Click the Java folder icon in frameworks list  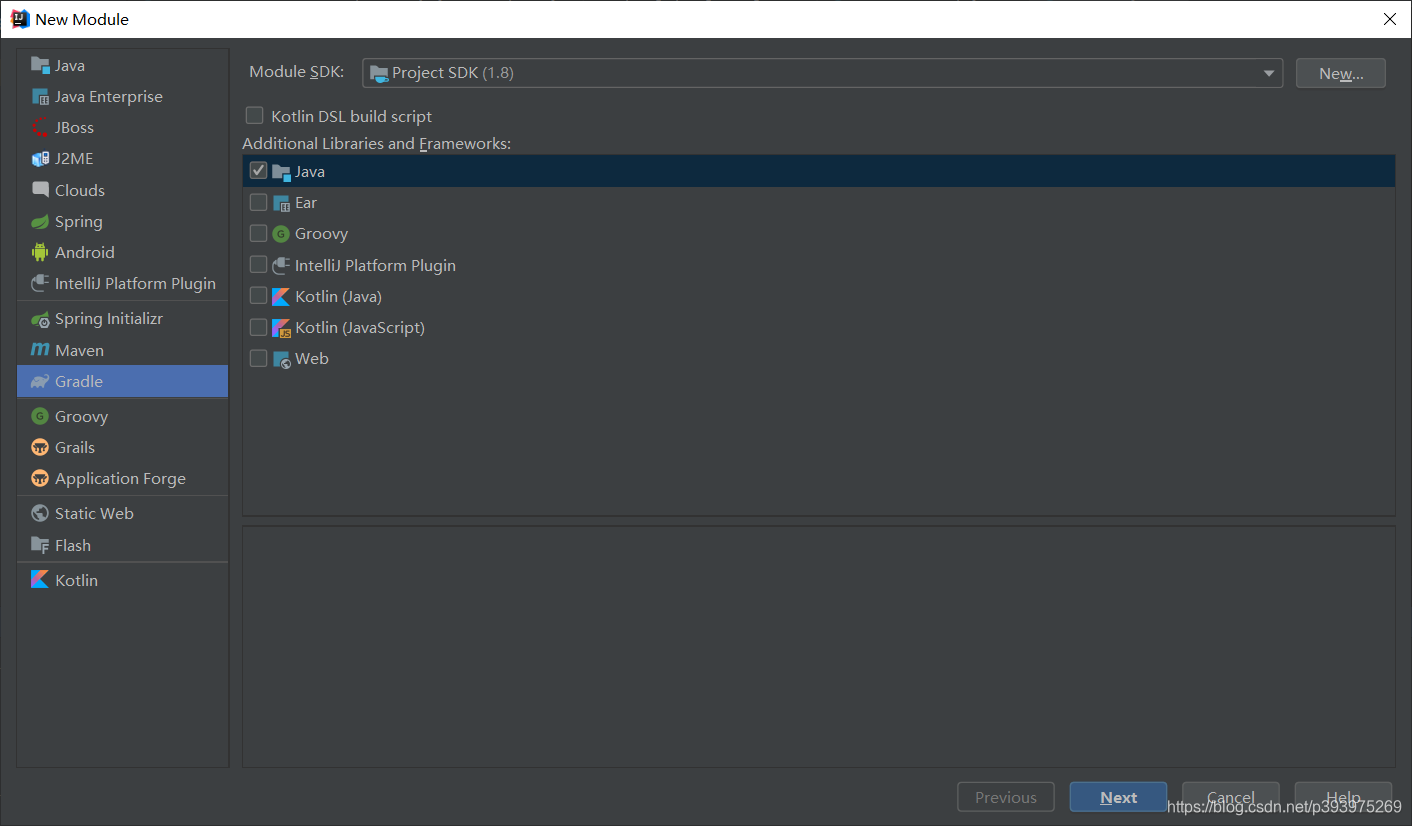281,172
